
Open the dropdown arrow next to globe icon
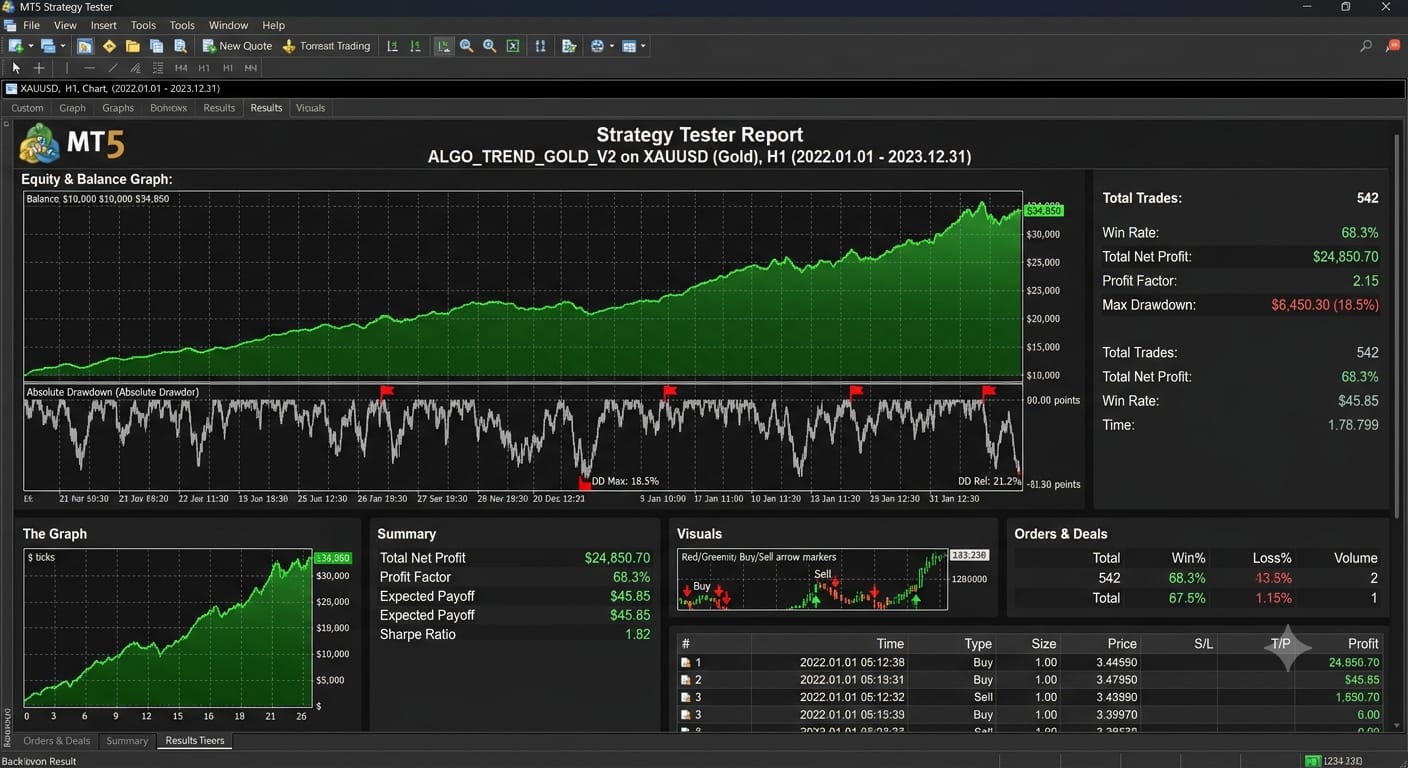(x=611, y=46)
